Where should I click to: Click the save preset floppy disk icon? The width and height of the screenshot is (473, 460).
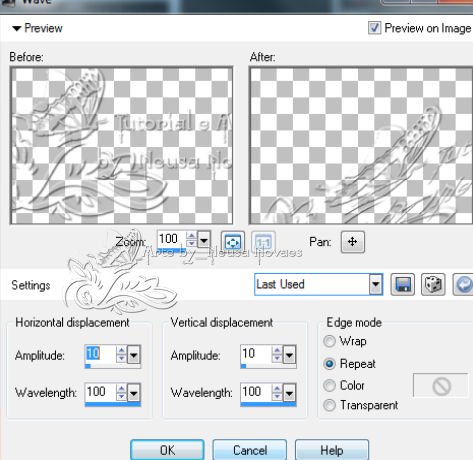pos(402,284)
